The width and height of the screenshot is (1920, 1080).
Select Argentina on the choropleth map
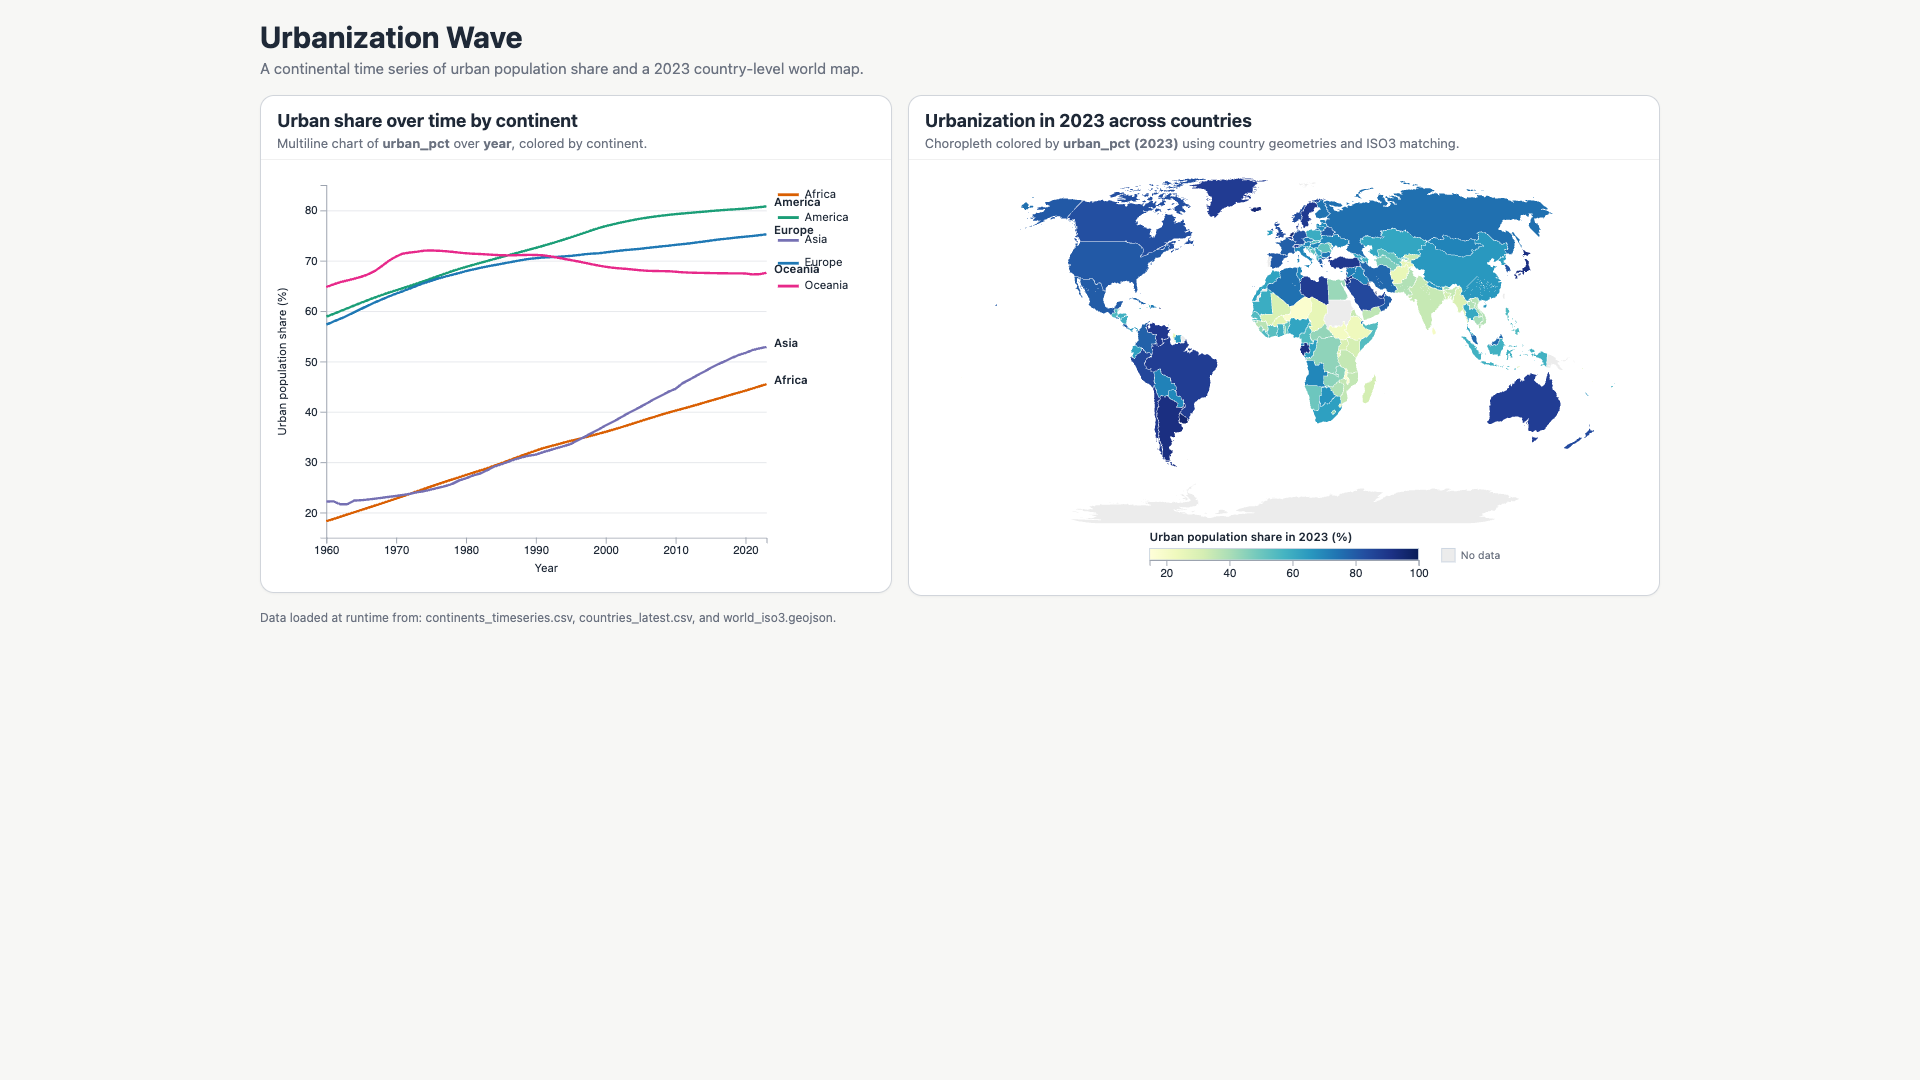[1168, 425]
